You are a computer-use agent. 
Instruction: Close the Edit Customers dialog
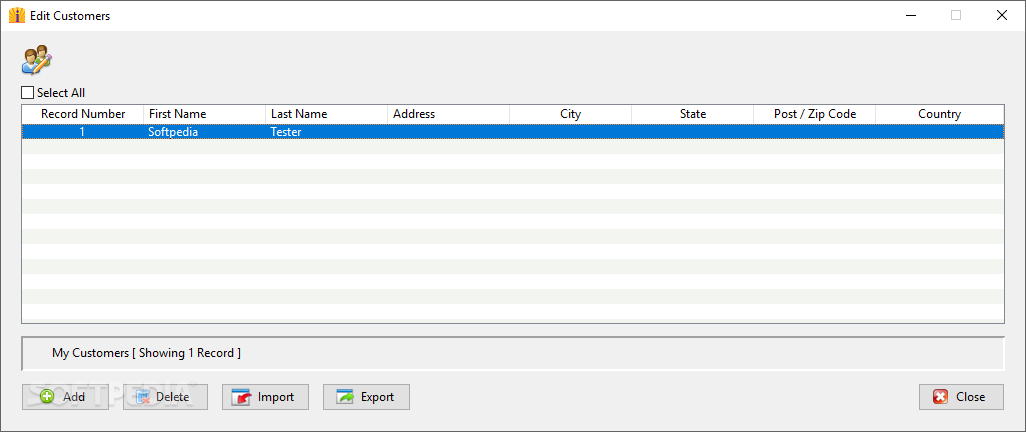961,397
